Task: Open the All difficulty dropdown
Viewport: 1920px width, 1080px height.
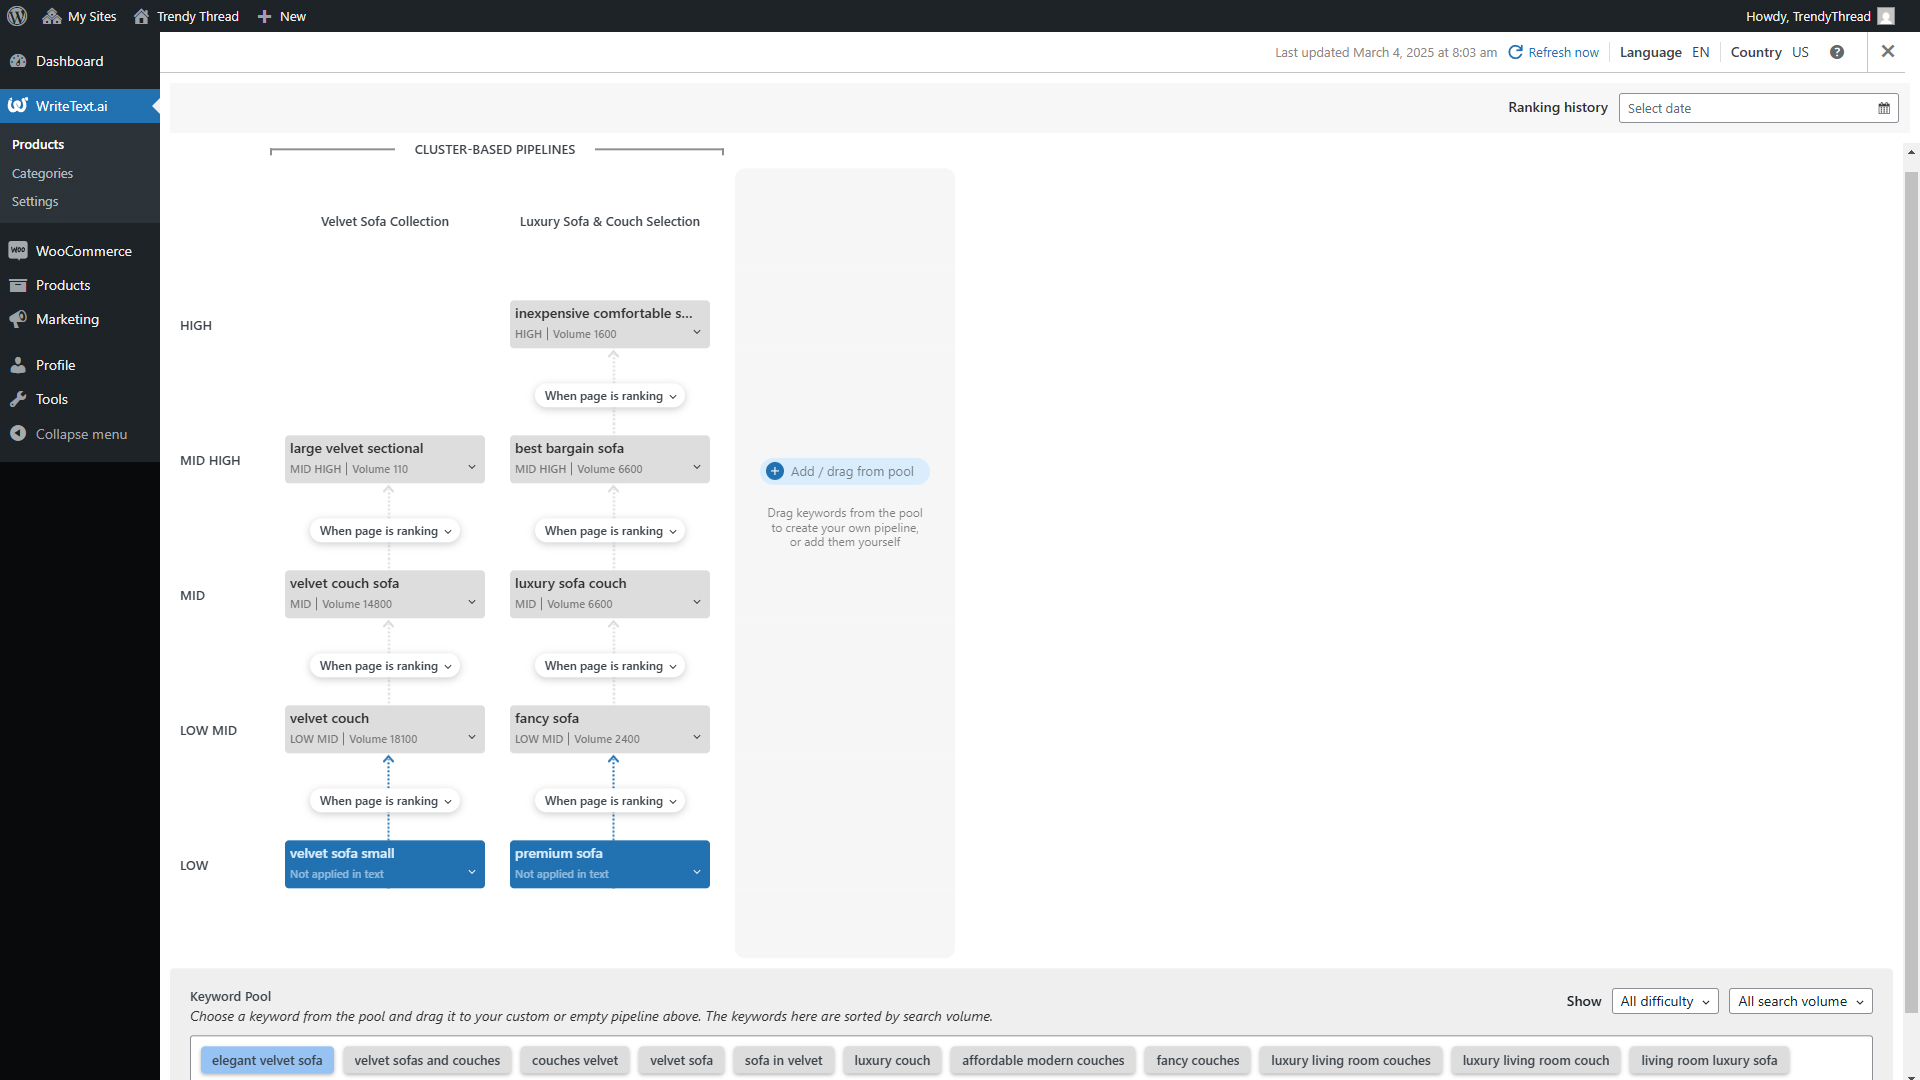Action: tap(1664, 1001)
